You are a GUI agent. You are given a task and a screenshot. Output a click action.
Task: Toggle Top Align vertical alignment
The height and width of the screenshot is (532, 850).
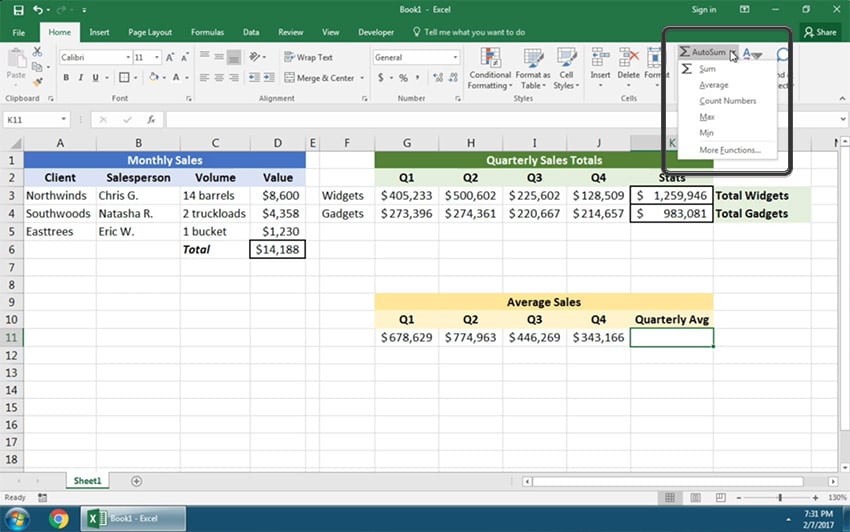coord(204,56)
